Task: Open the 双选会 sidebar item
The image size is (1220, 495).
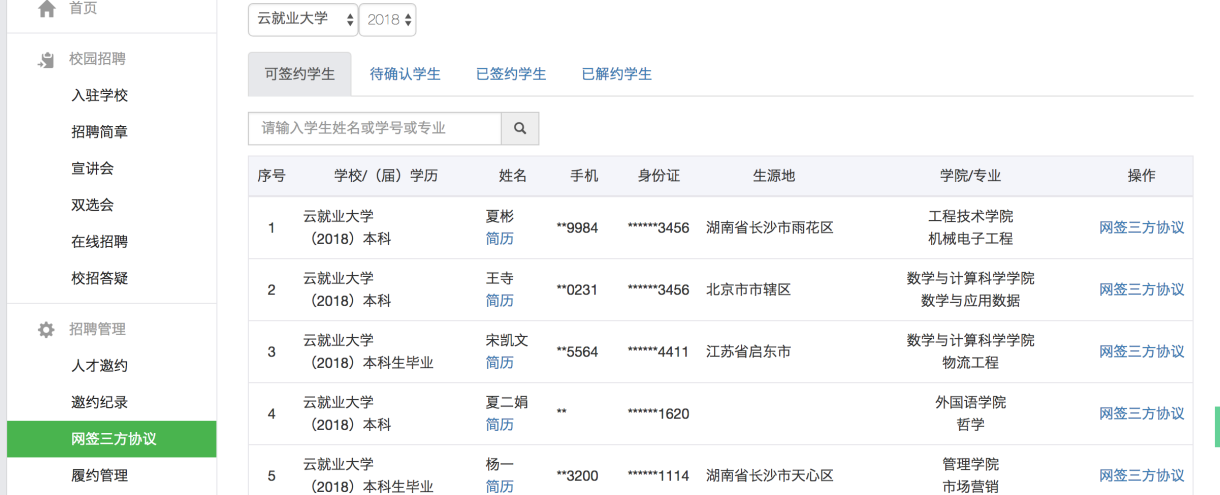Action: tap(92, 205)
